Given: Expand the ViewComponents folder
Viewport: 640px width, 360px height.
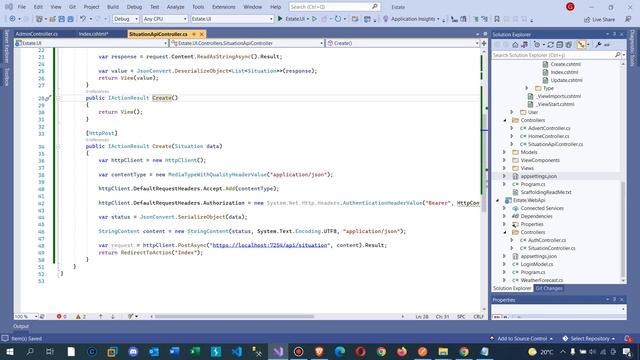Looking at the screenshot, I should (504, 160).
